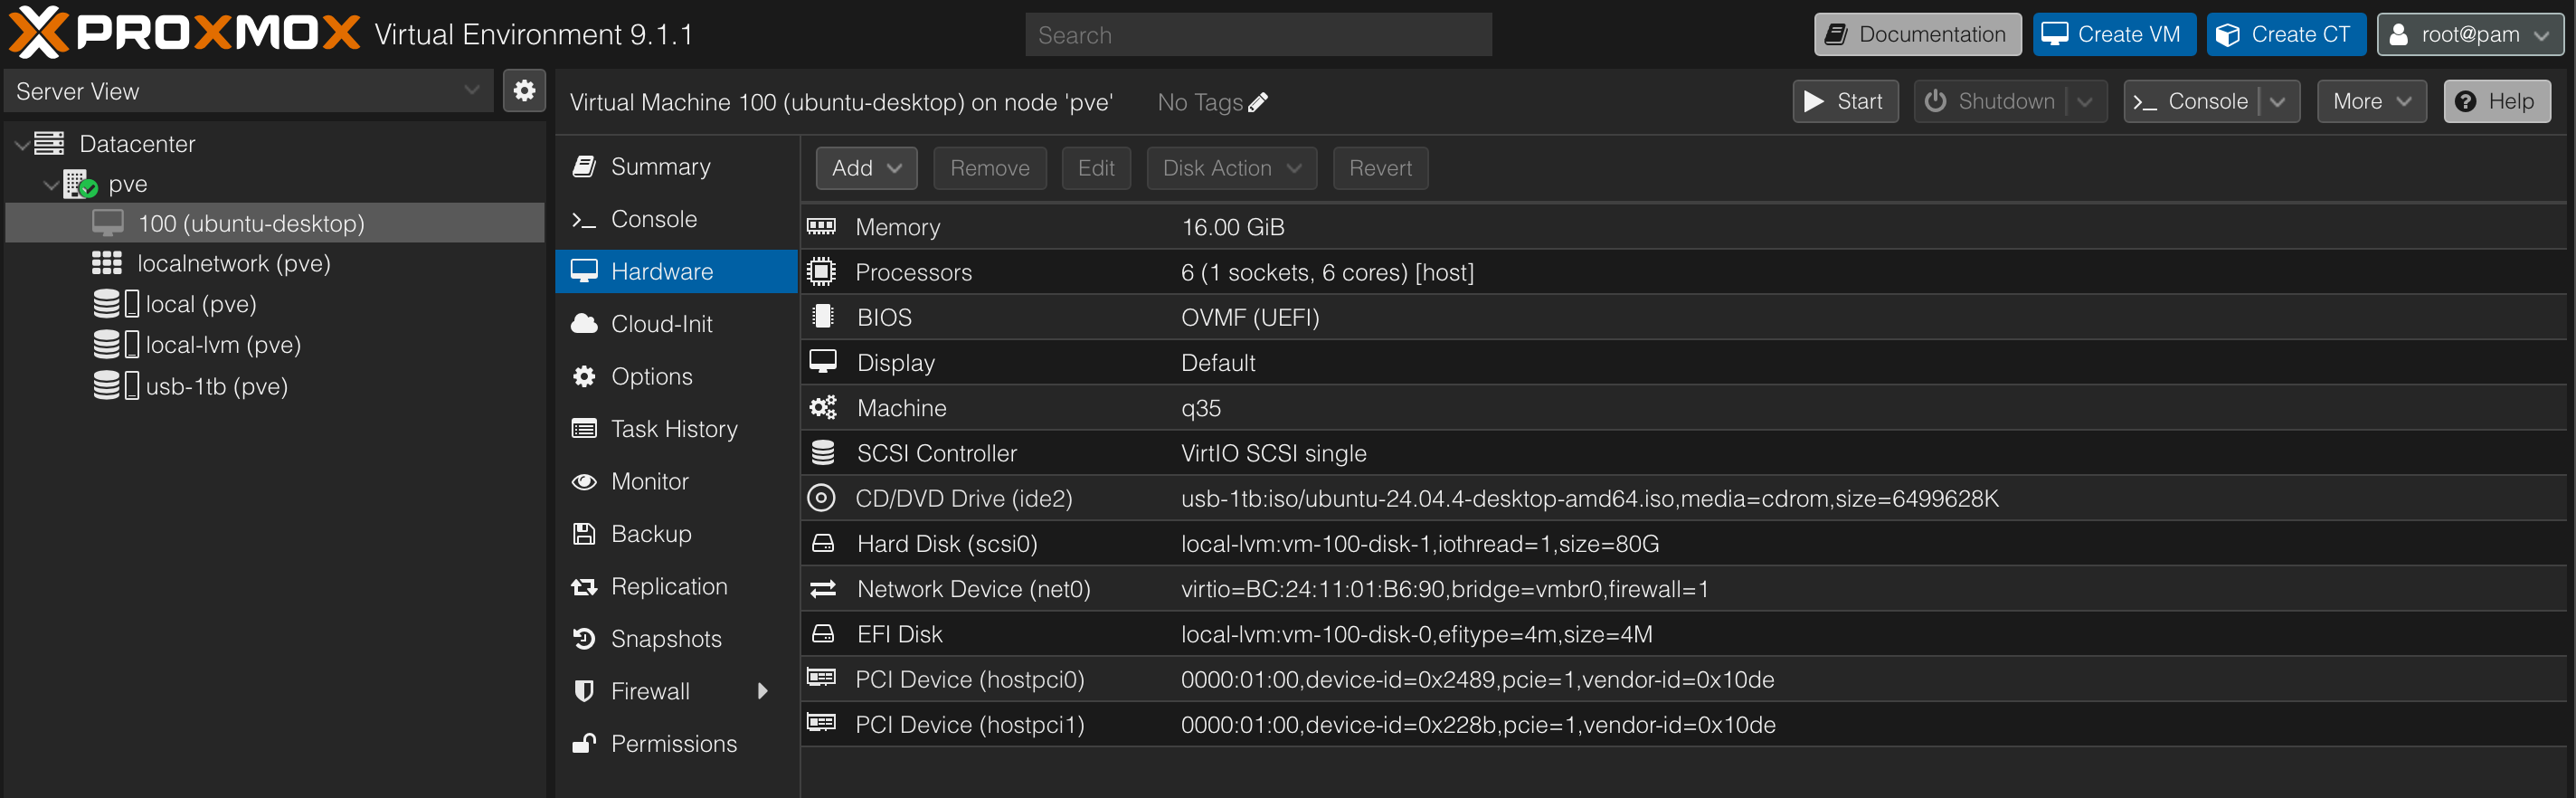Open the Summary tab
Viewport: 2576px width, 798px height.
(x=676, y=166)
